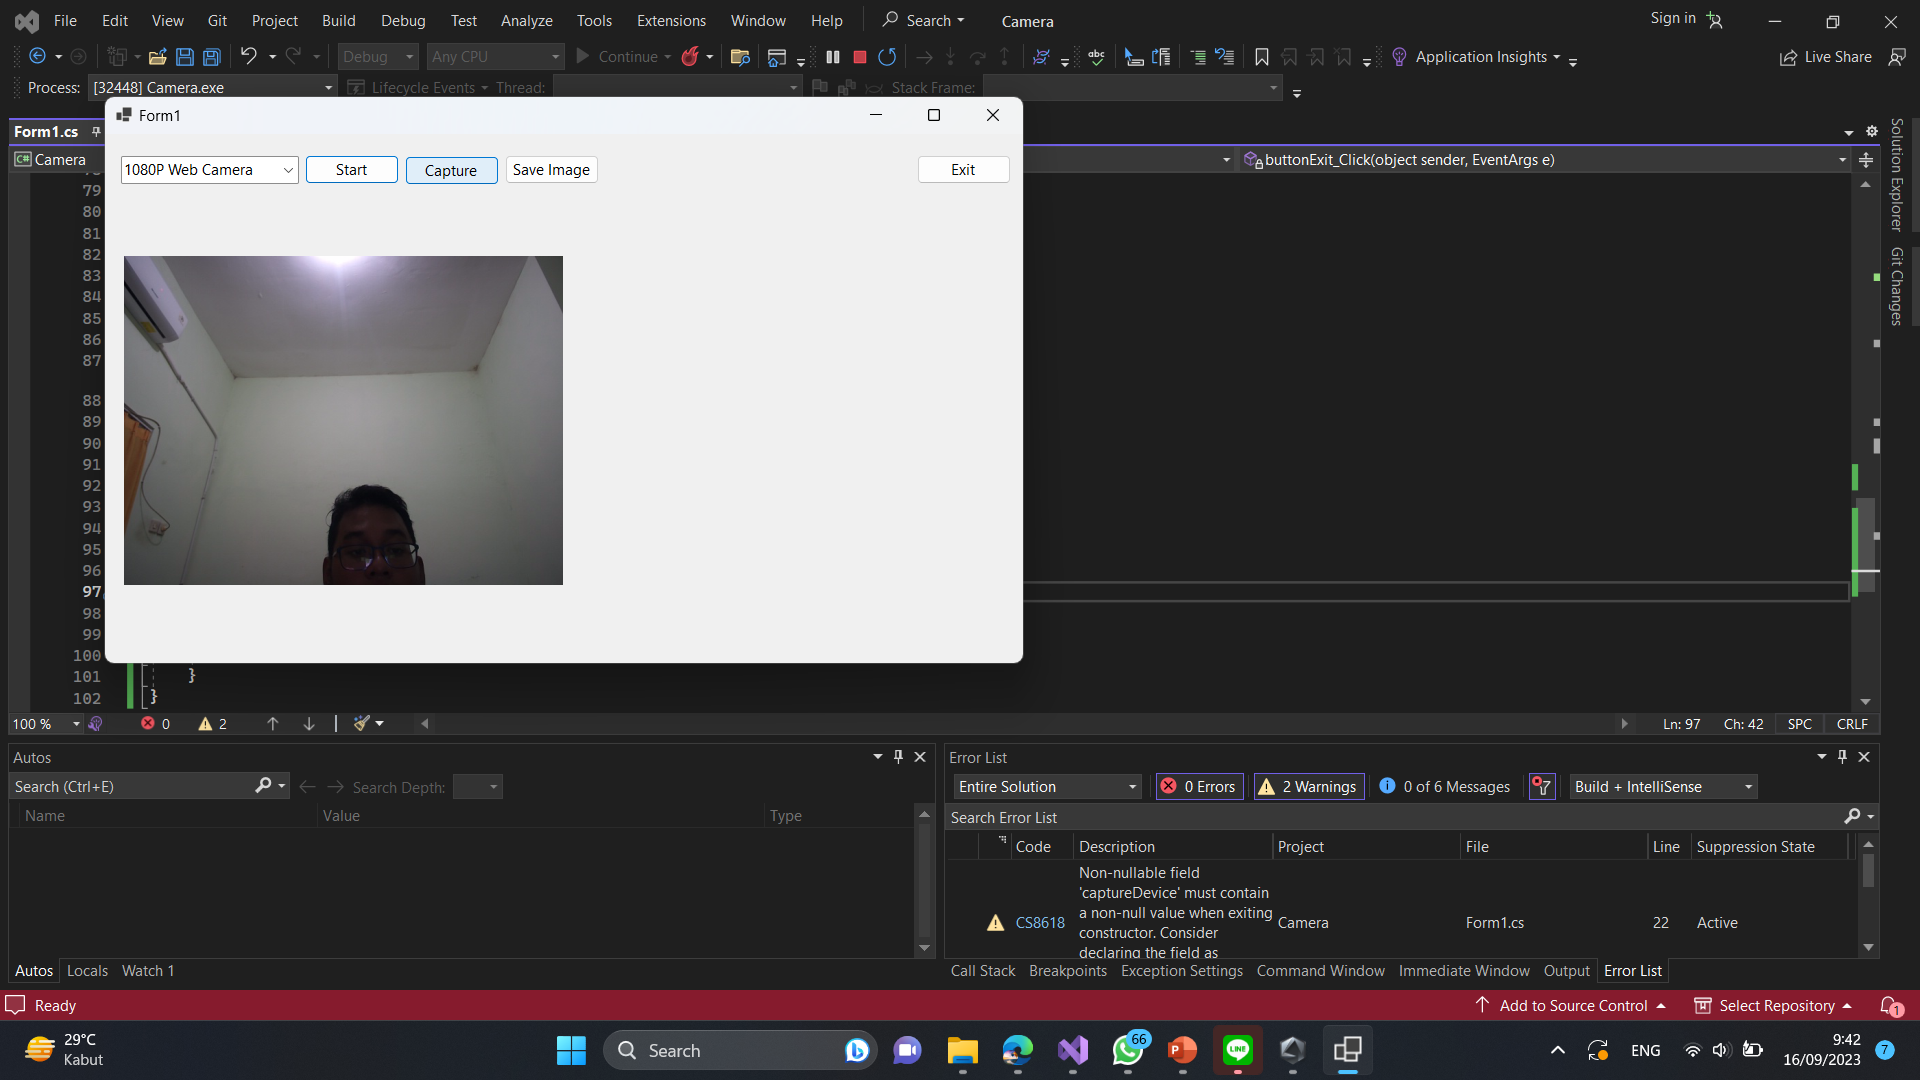Click the spell checker abc icon
This screenshot has height=1080, width=1920.
pos(1097,57)
